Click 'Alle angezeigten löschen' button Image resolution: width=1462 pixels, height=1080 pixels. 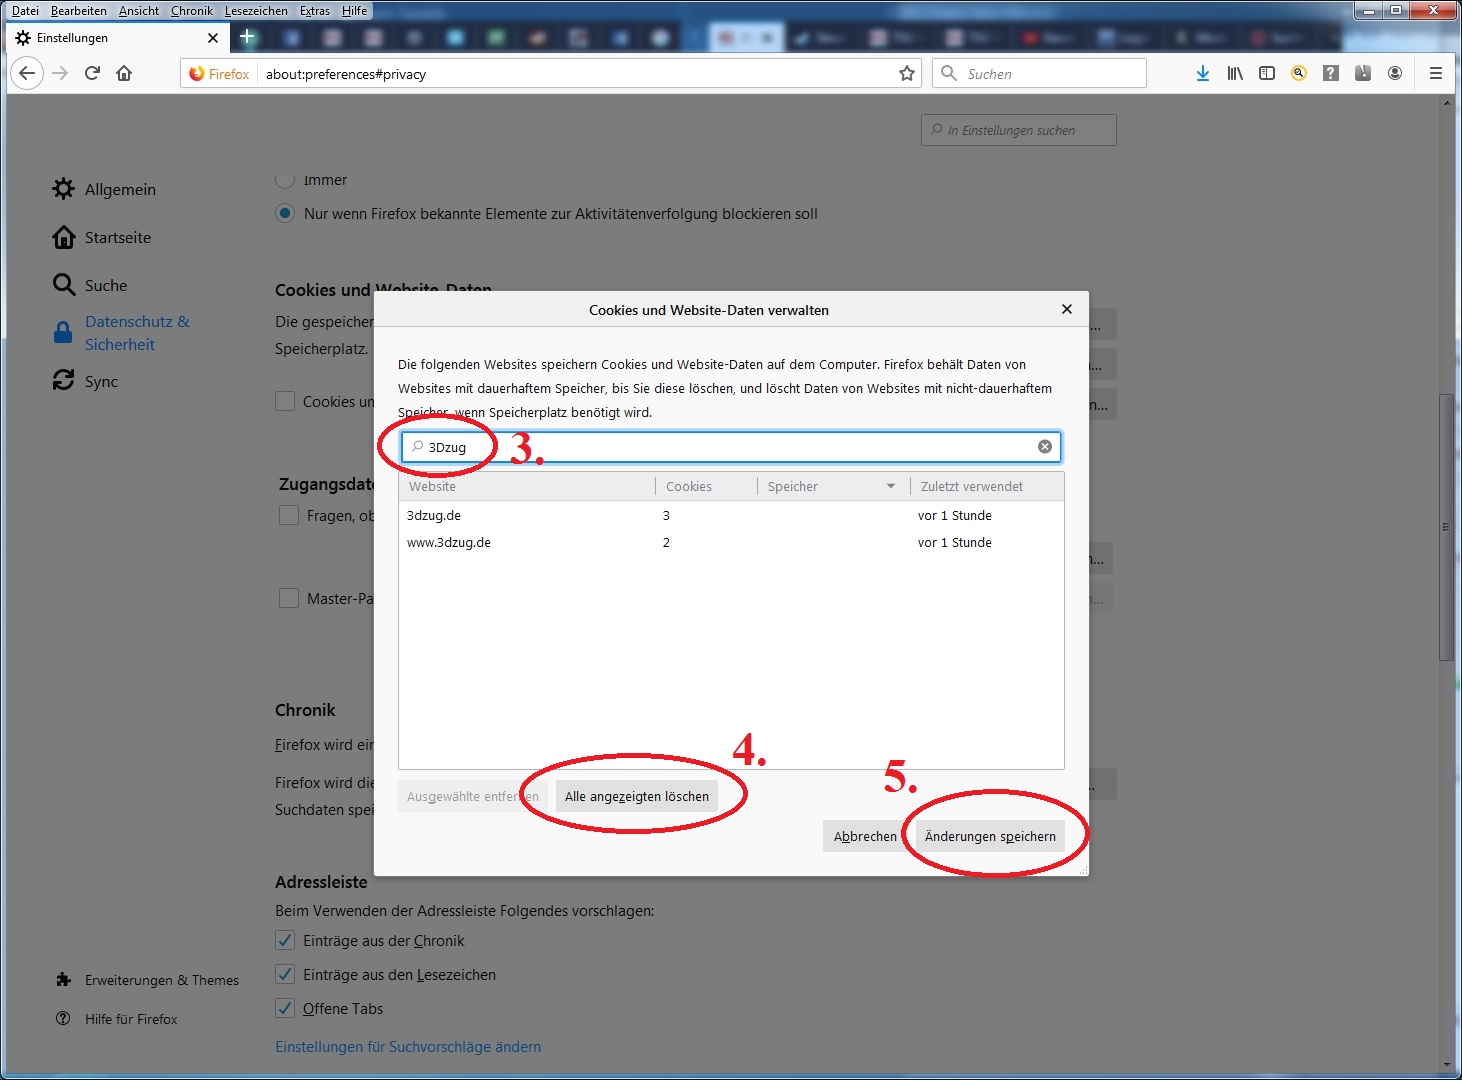pos(637,796)
